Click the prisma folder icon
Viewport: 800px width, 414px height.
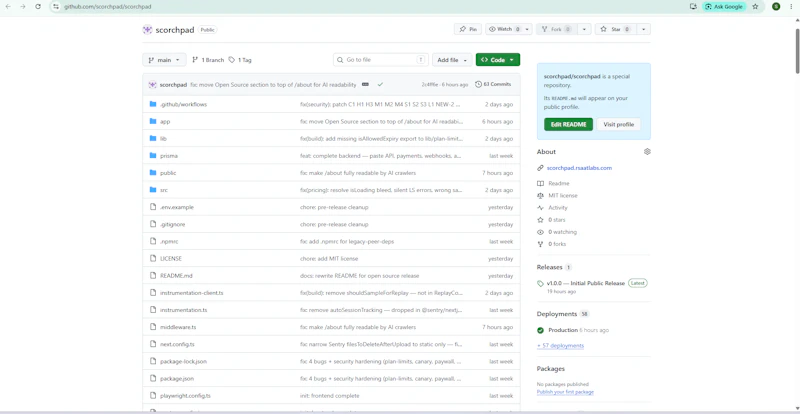tap(153, 155)
